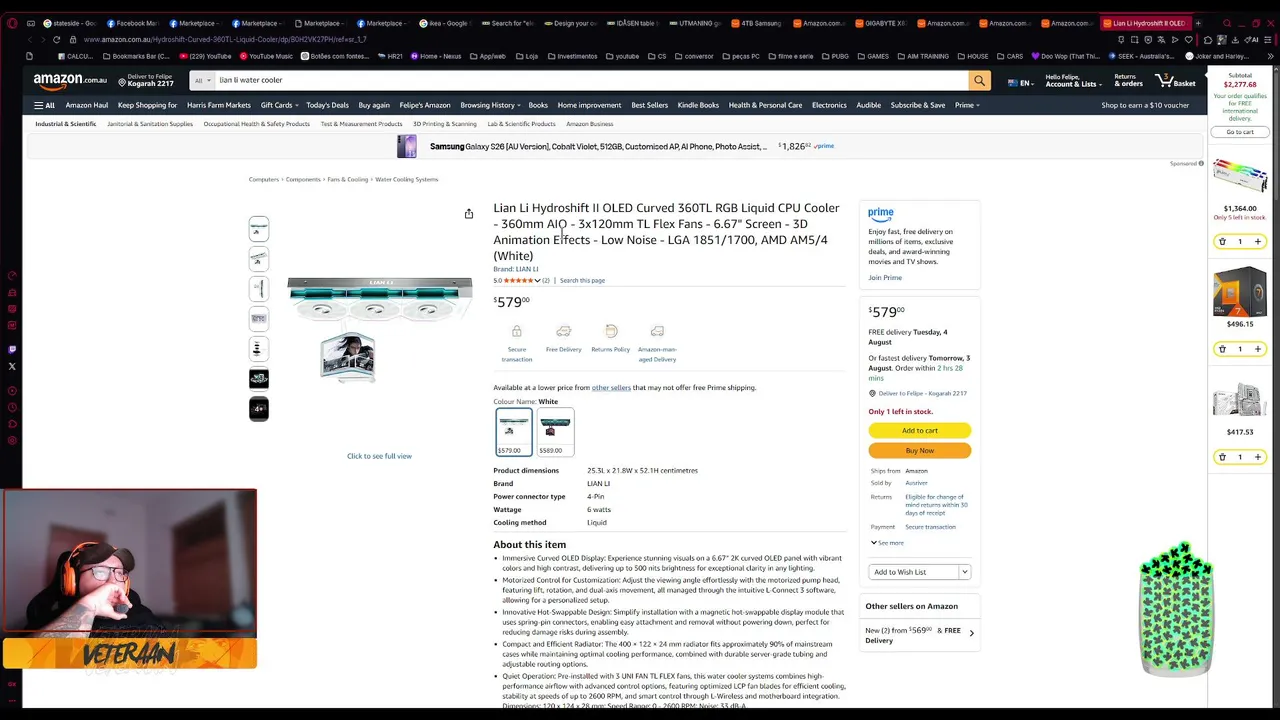1280x720 pixels.
Task: Open the YouTube Music bookmark
Action: pos(265,56)
